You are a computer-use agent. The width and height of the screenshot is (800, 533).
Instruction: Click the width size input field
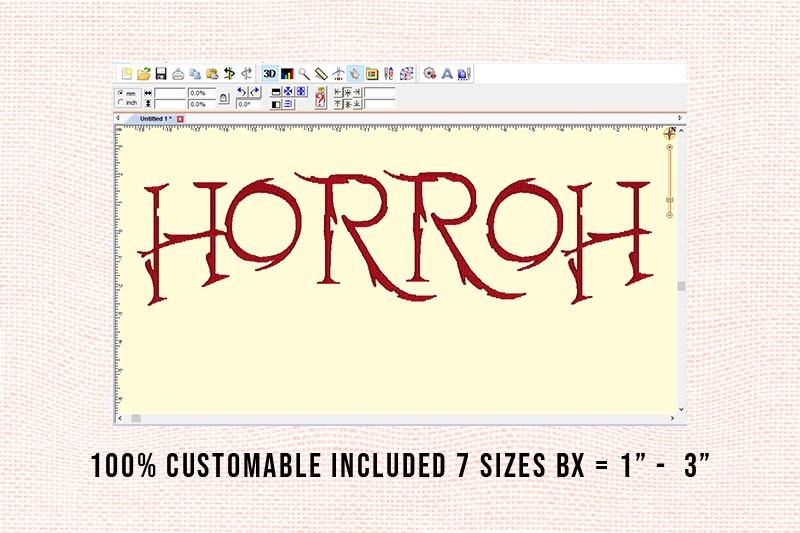point(169,93)
